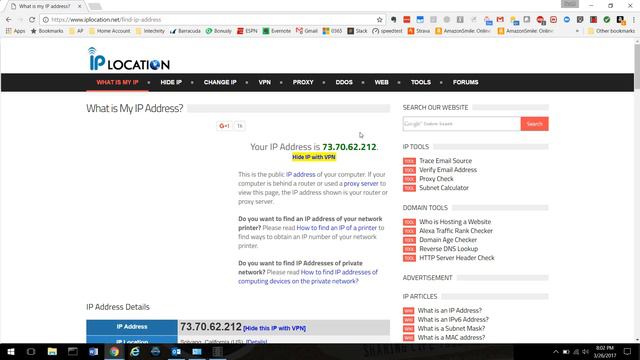The height and width of the screenshot is (360, 640).
Task: Click the green checkmark extension icon
Action: (607, 20)
